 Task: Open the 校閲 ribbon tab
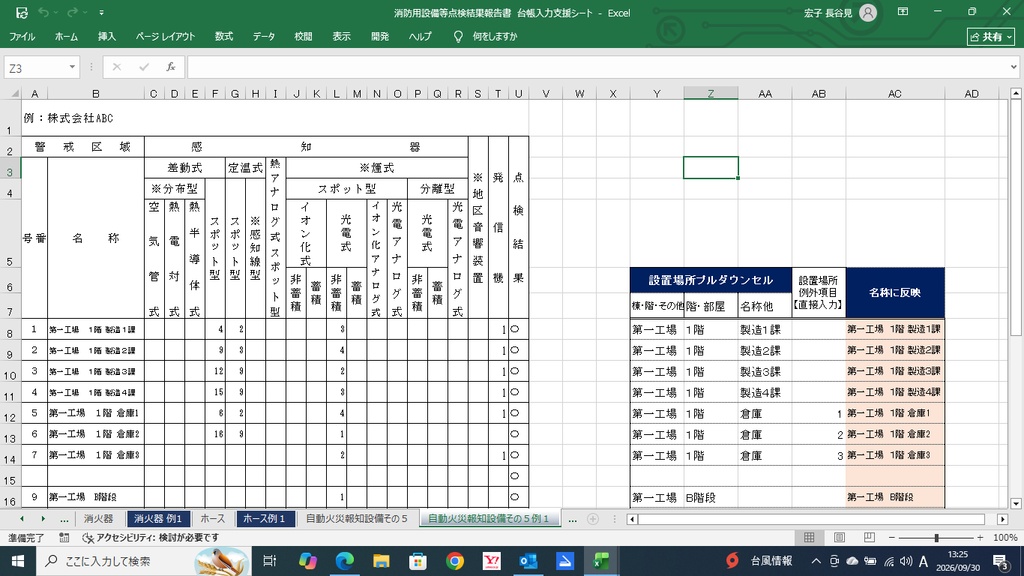coord(303,37)
